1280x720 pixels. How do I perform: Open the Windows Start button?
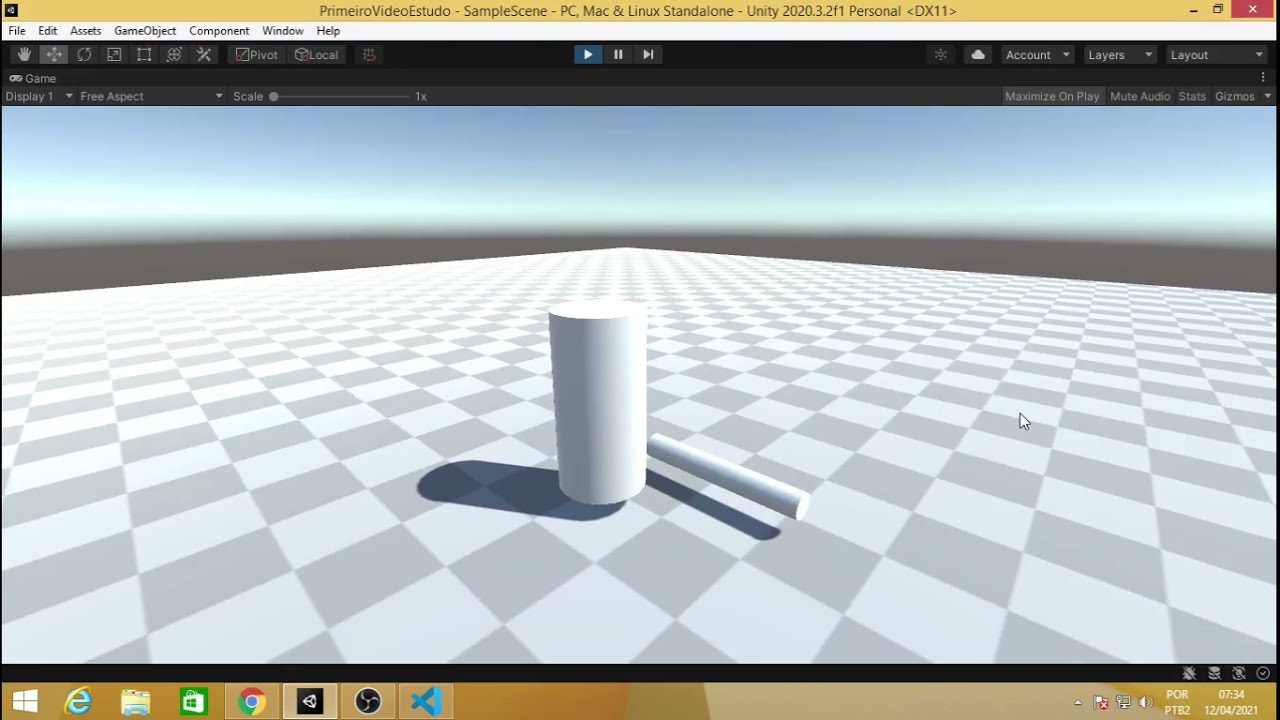(25, 702)
